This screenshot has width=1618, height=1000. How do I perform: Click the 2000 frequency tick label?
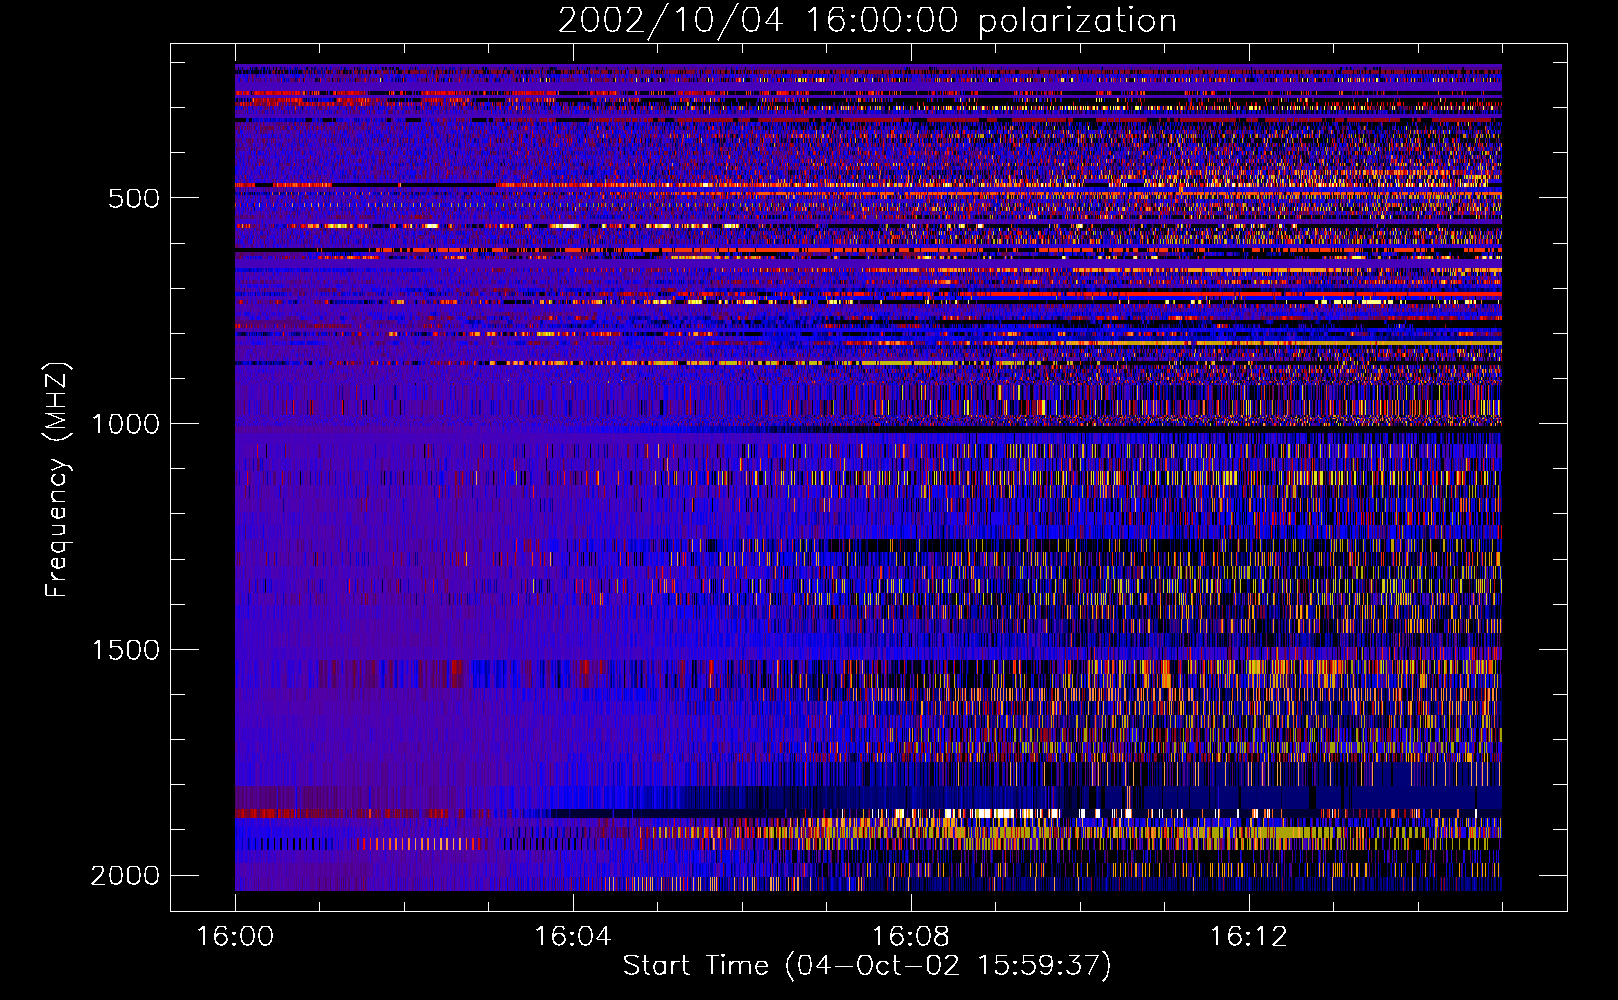pyautogui.click(x=125, y=876)
